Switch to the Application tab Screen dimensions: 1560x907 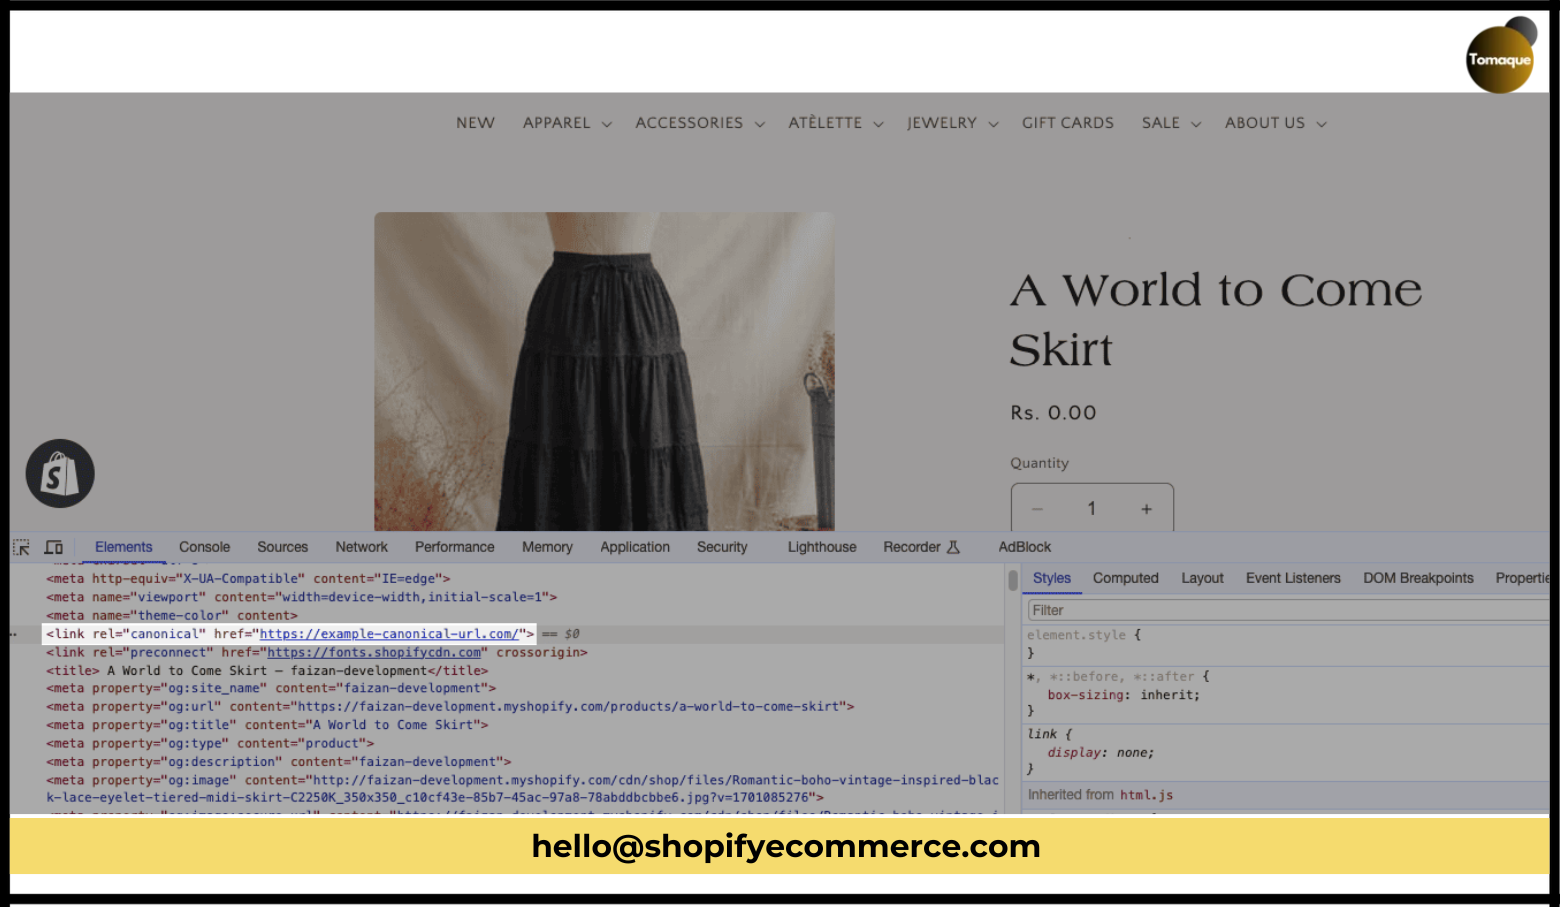pyautogui.click(x=635, y=547)
